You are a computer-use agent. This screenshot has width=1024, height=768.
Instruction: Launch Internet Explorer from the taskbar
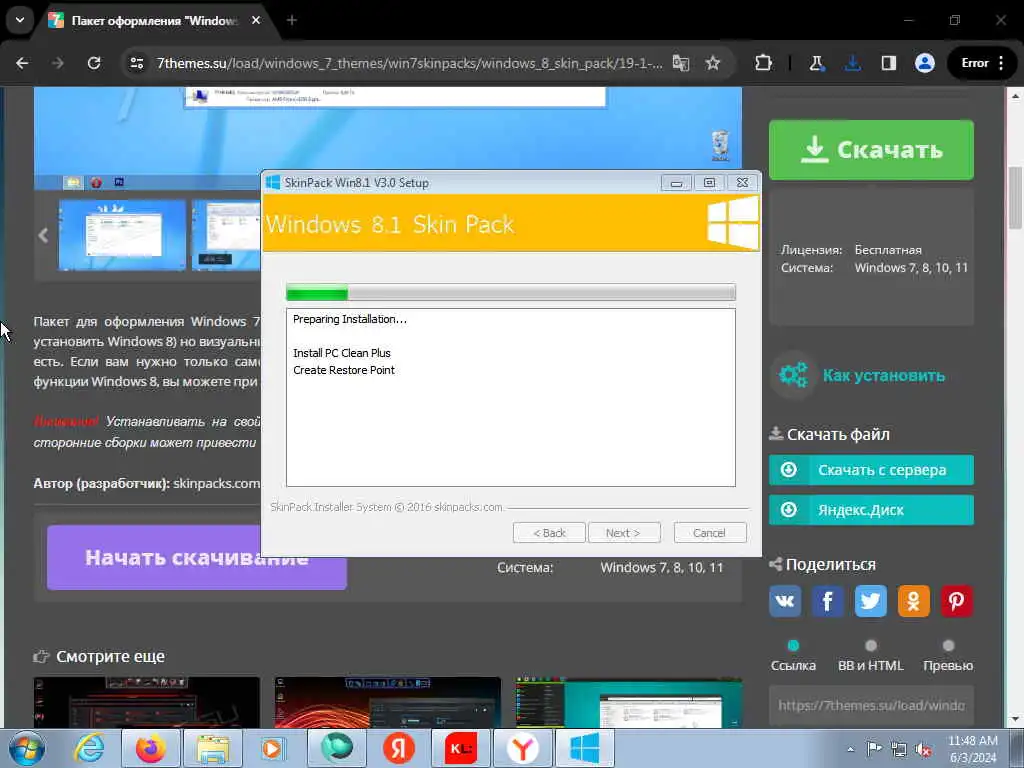tap(89, 748)
